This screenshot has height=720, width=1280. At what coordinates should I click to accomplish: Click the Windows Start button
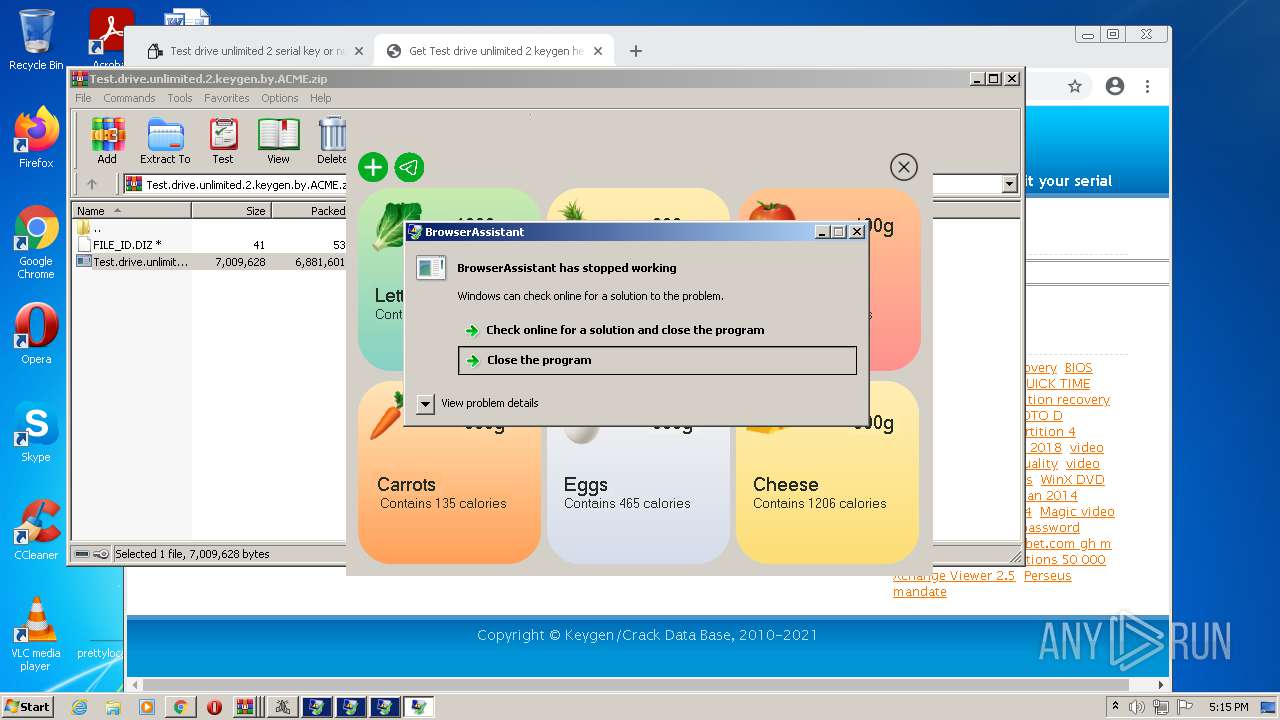tap(28, 707)
